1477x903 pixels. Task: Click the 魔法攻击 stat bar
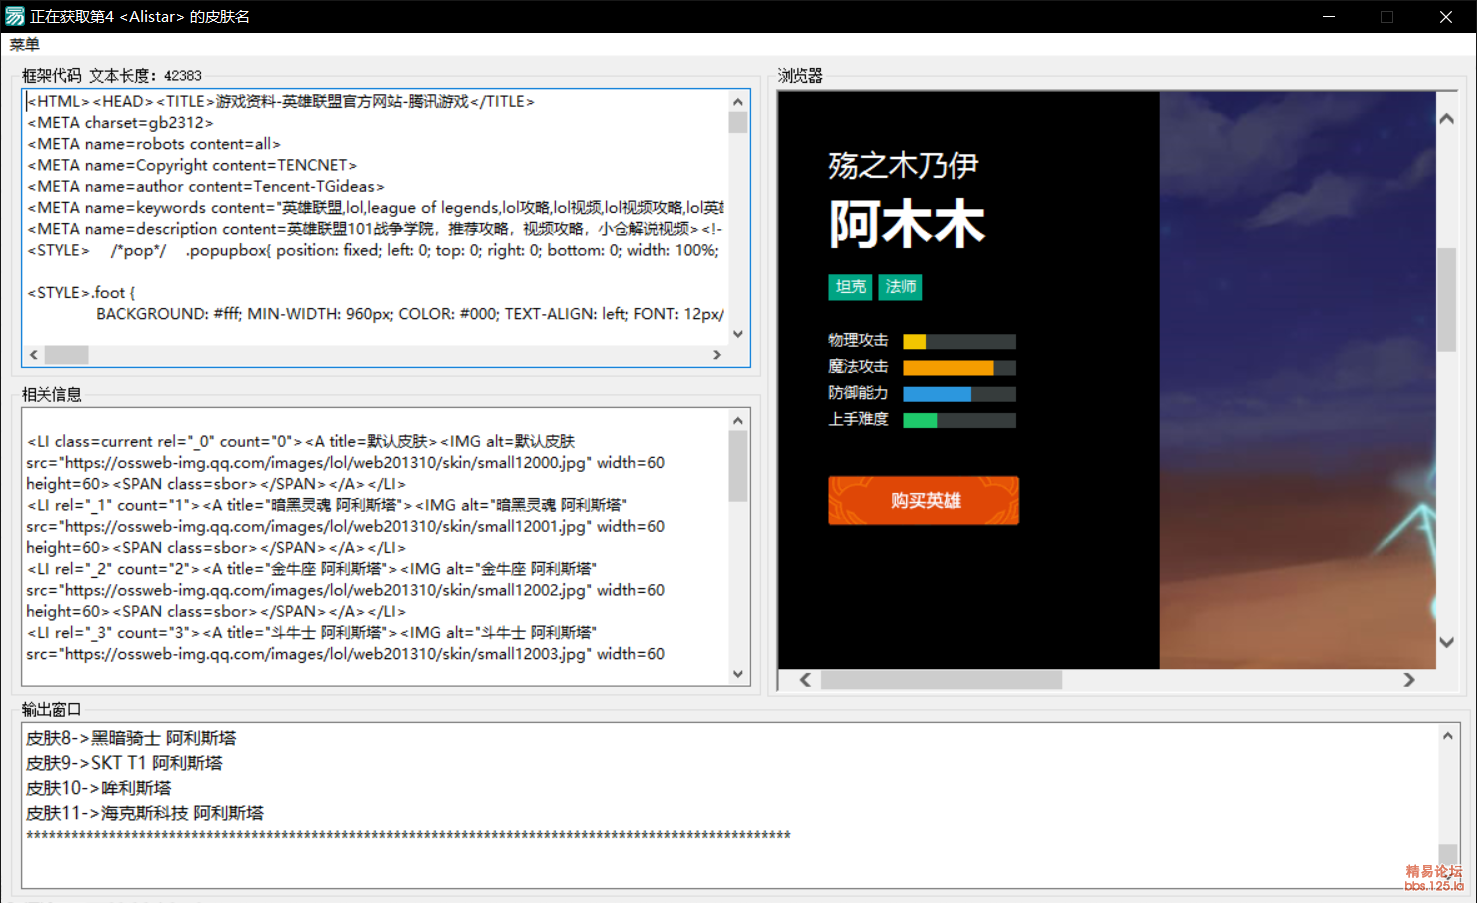pos(959,367)
